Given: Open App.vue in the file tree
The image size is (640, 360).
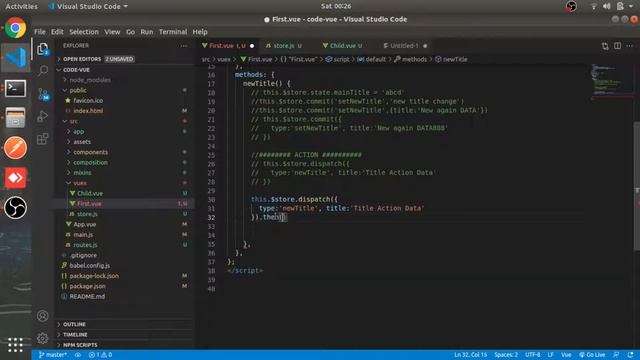Looking at the screenshot, I should click(x=124, y=224).
